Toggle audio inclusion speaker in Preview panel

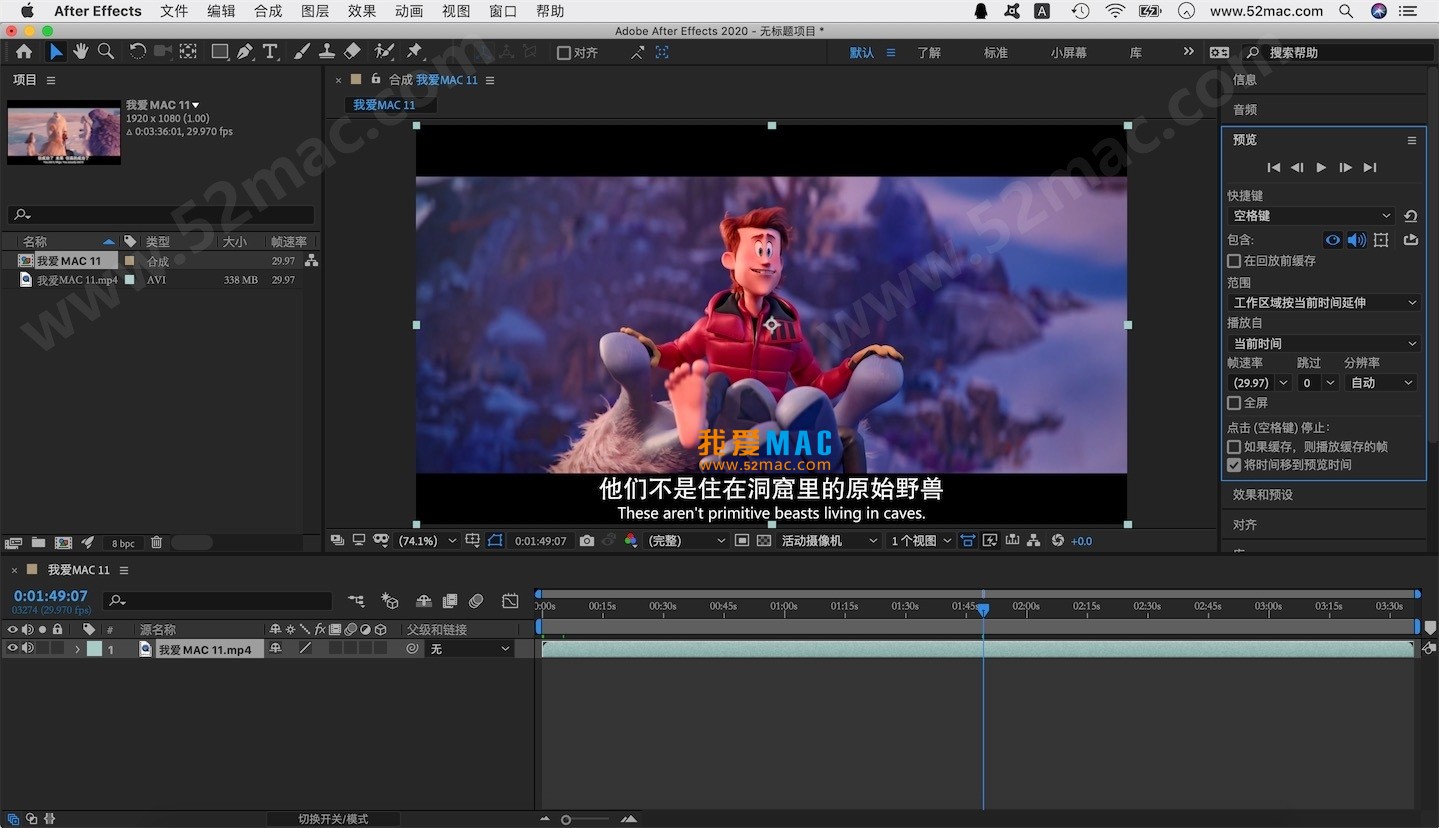click(1357, 240)
